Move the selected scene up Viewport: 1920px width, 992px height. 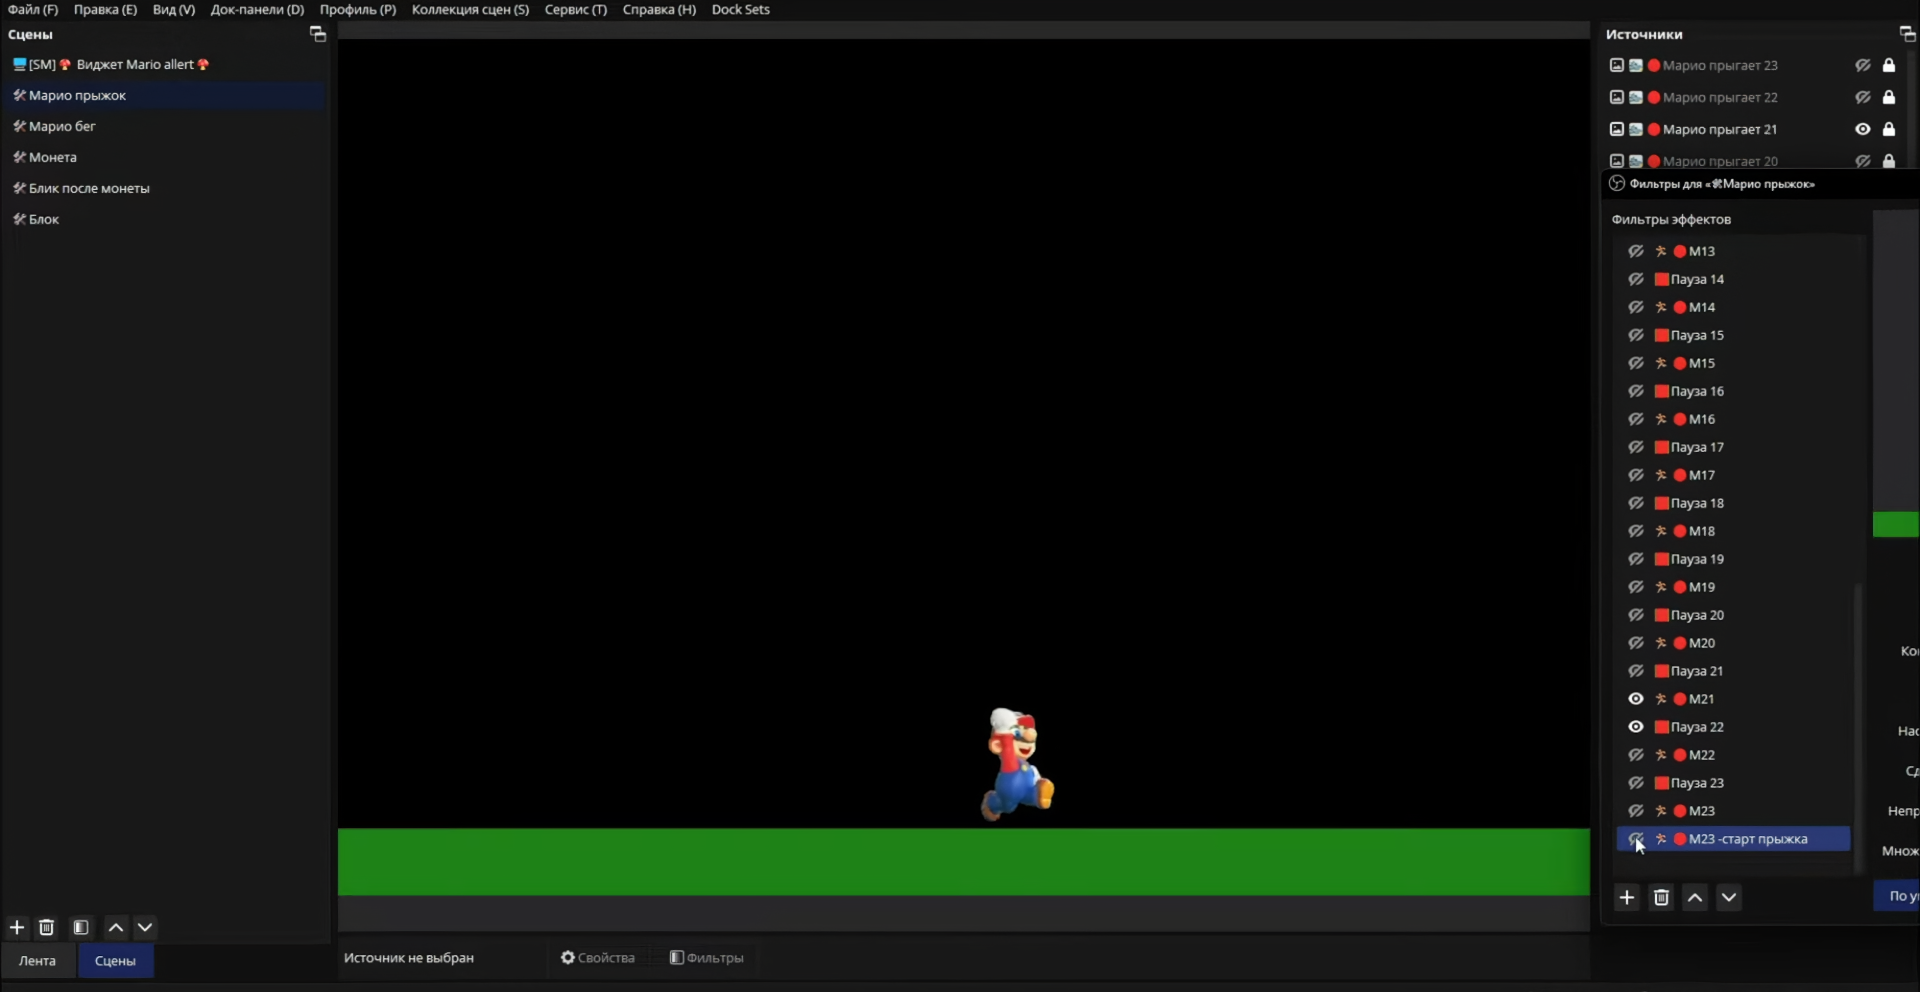(116, 927)
